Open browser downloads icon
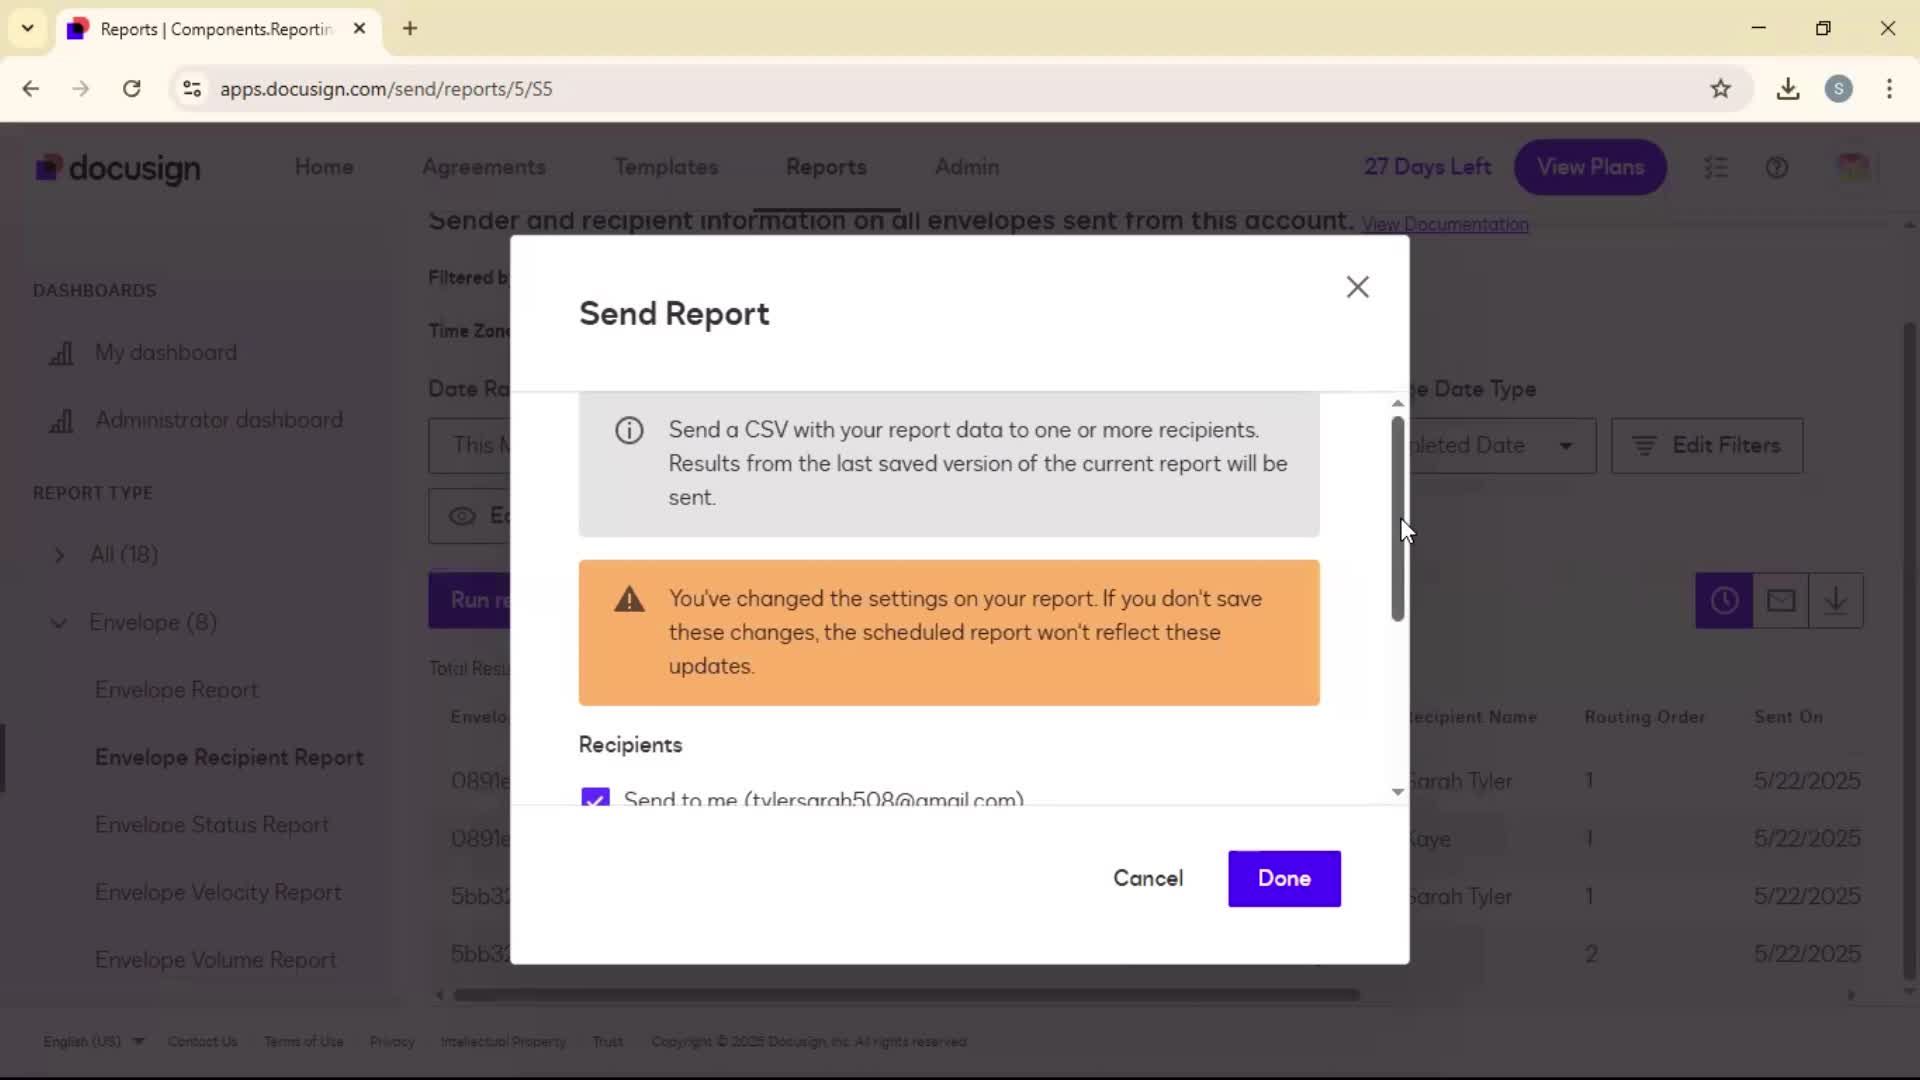The image size is (1920, 1080). coord(1788,89)
